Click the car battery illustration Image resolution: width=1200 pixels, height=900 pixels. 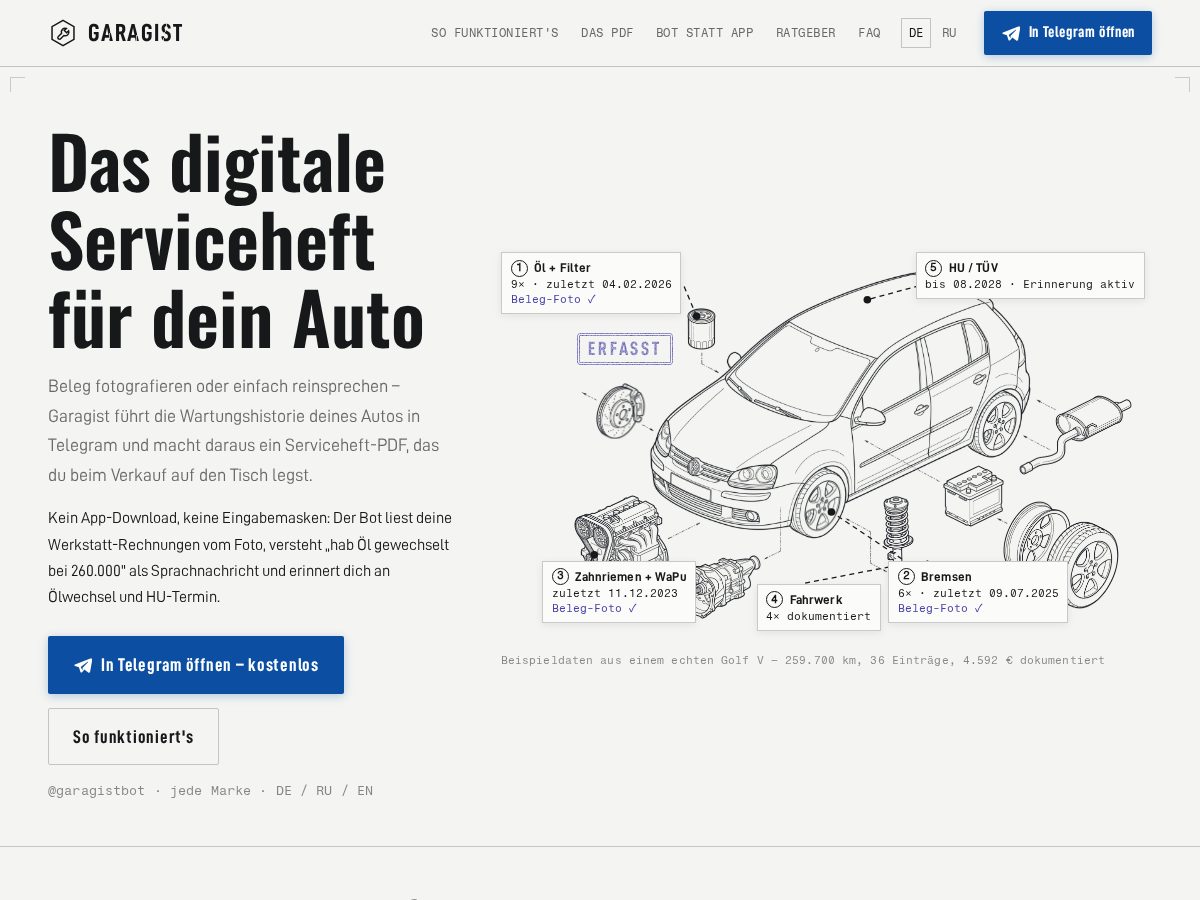click(973, 497)
